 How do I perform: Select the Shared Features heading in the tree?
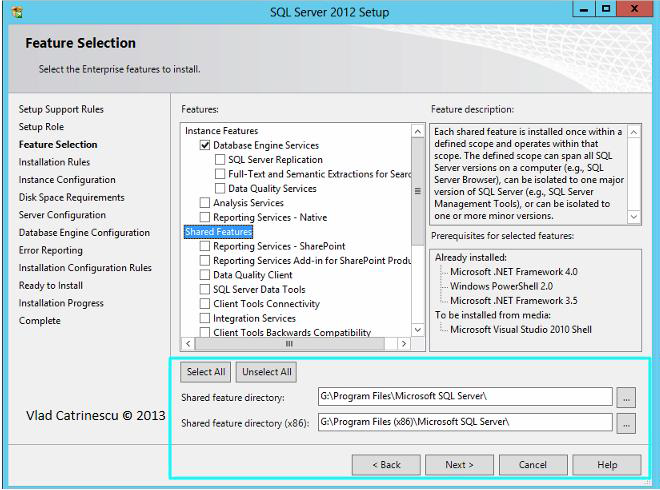(x=218, y=232)
